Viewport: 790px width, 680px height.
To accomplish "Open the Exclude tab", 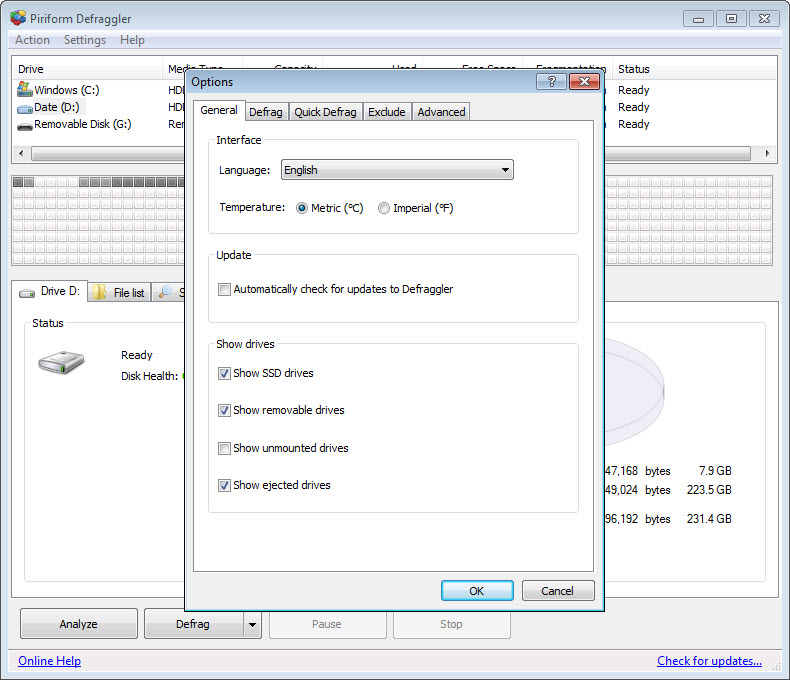I will [x=387, y=112].
